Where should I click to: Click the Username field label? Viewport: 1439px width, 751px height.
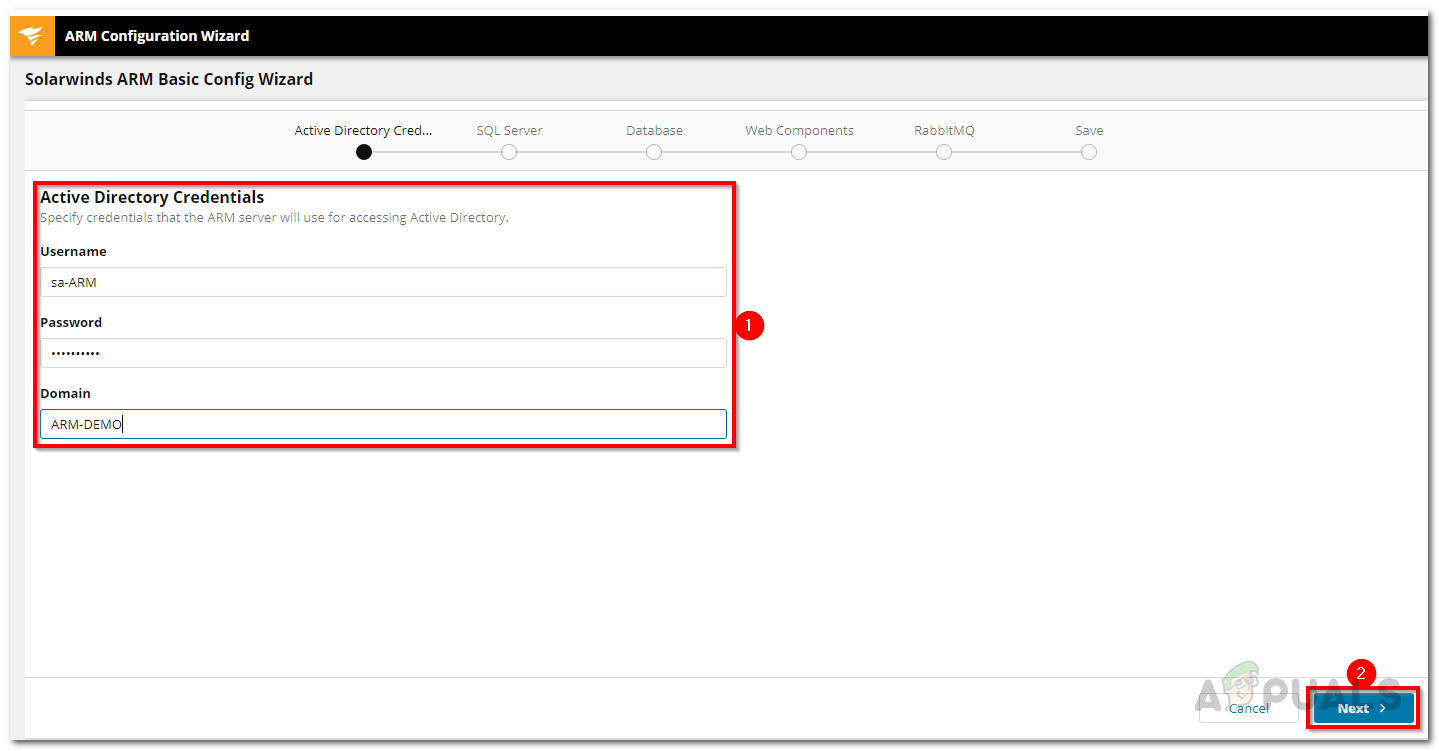click(x=73, y=251)
